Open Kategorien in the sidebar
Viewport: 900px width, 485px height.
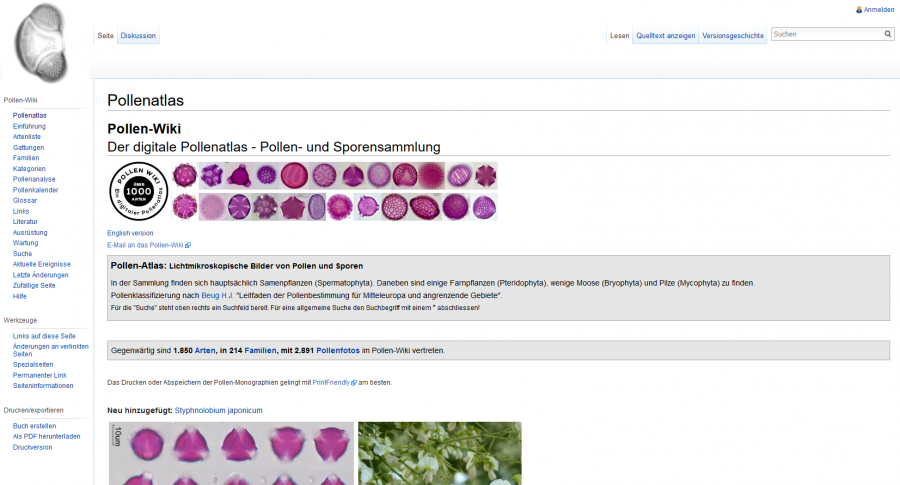pos(29,169)
